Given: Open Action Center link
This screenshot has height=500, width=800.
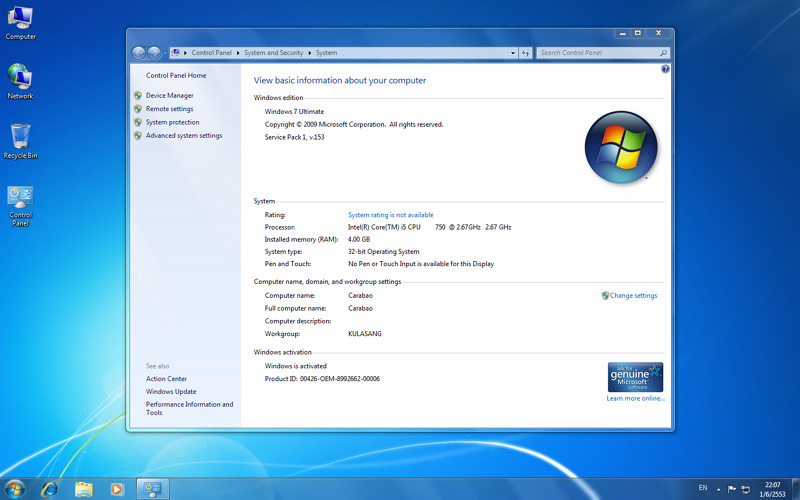Looking at the screenshot, I should coord(166,379).
